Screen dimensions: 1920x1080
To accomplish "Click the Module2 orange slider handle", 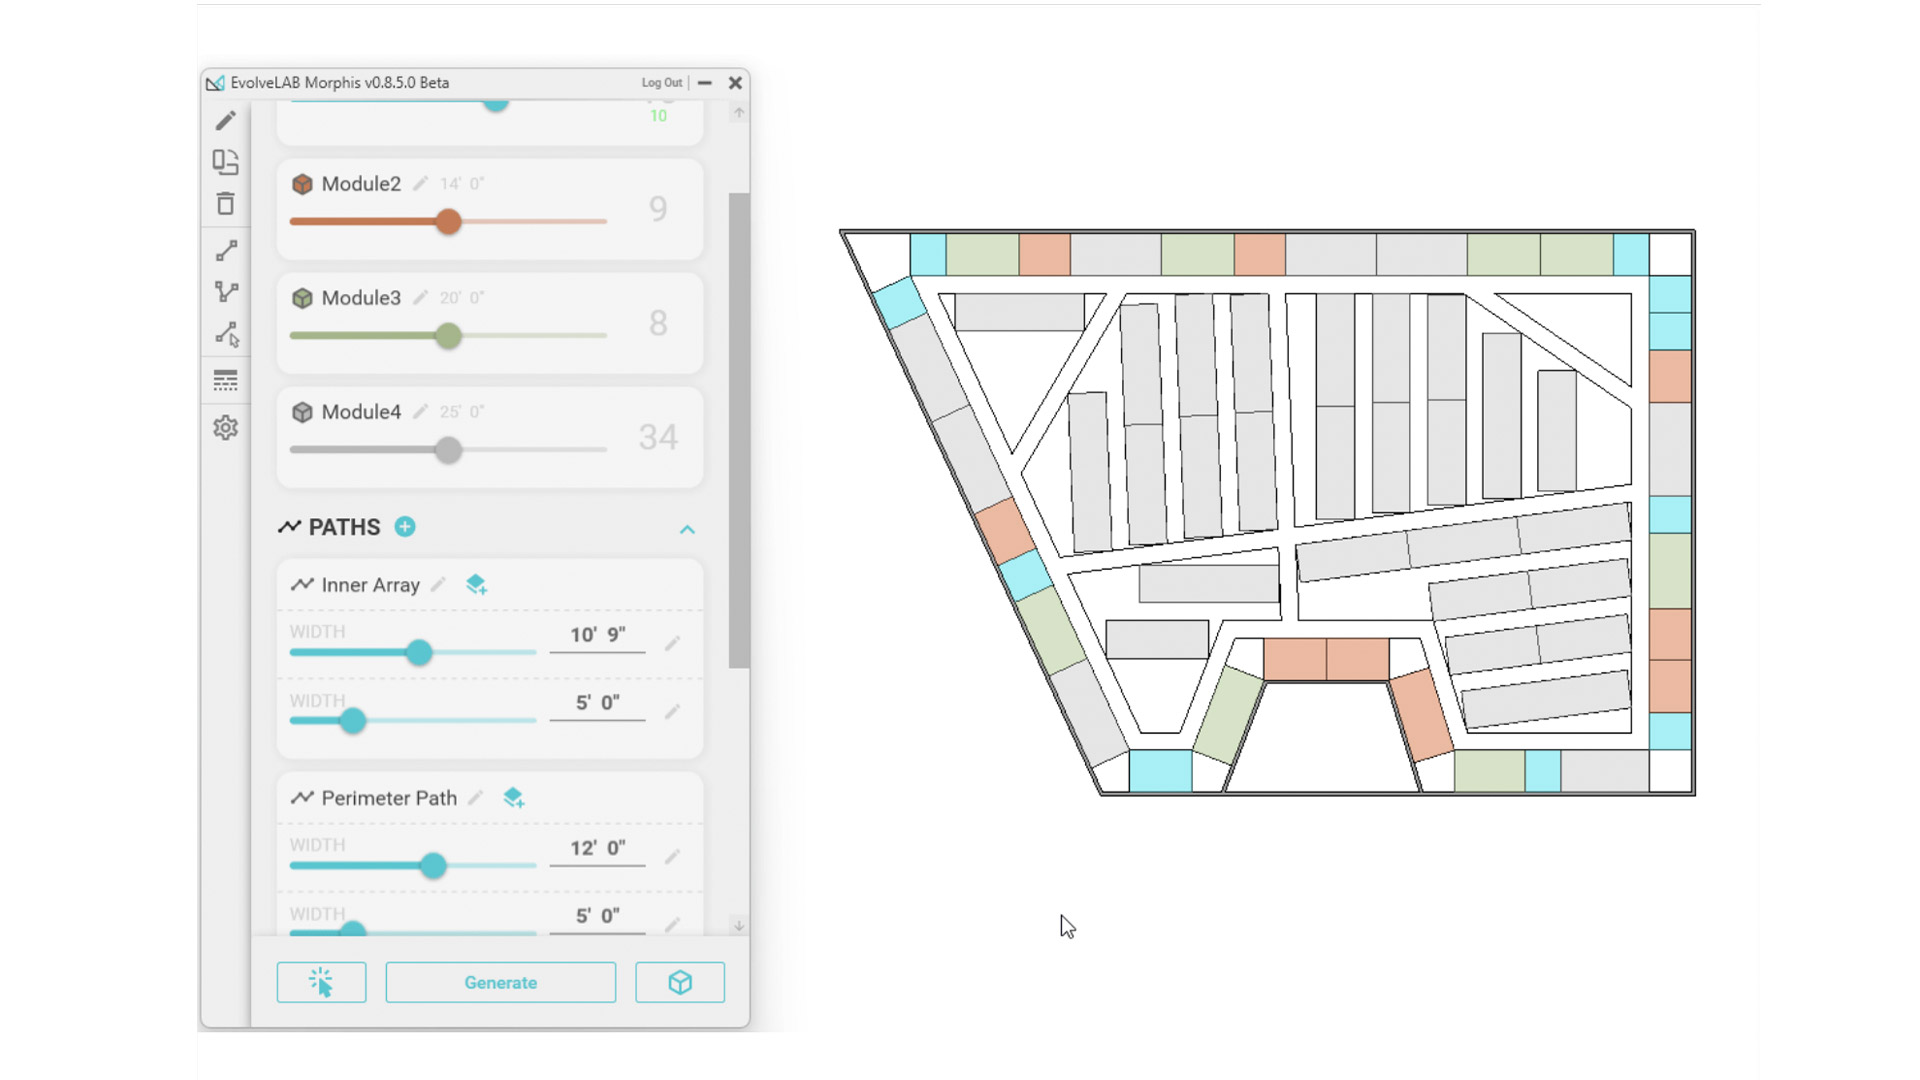I will [x=448, y=221].
